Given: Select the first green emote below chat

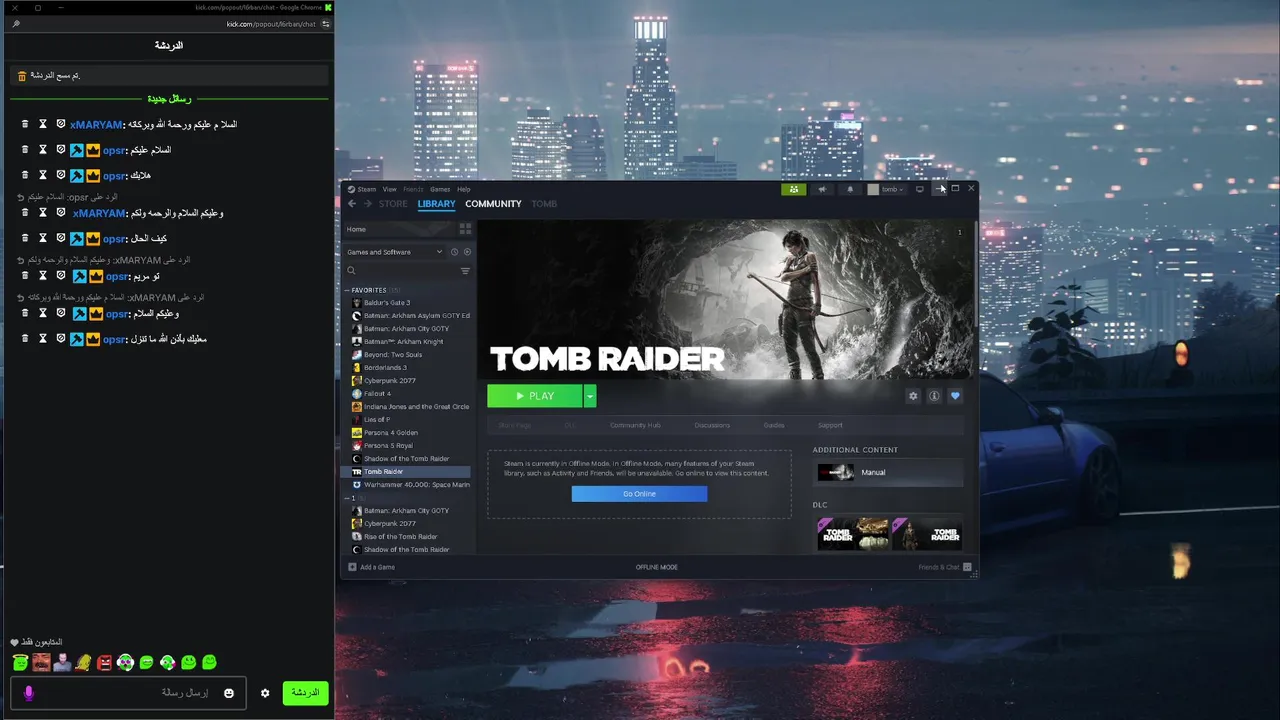Looking at the screenshot, I should pyautogui.click(x=20, y=662).
